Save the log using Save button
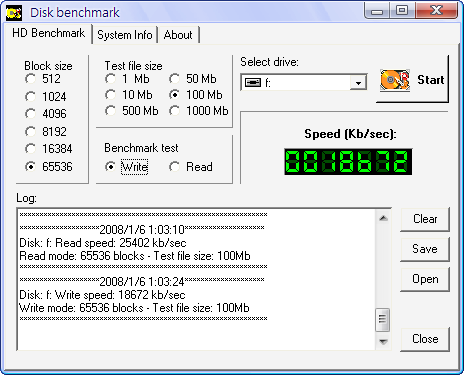 pyautogui.click(x=425, y=249)
